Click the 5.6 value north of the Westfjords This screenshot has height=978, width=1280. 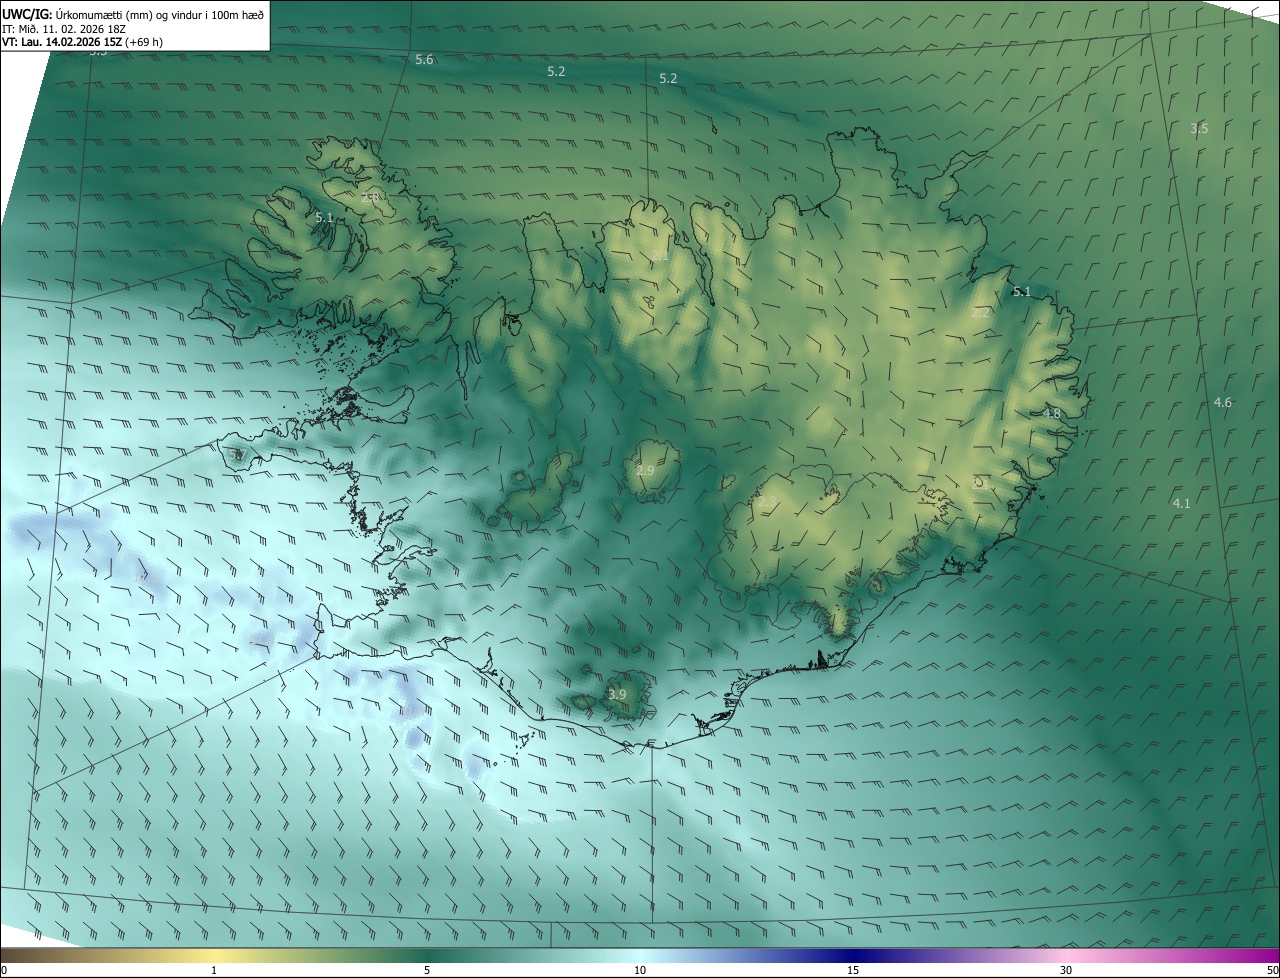point(424,60)
